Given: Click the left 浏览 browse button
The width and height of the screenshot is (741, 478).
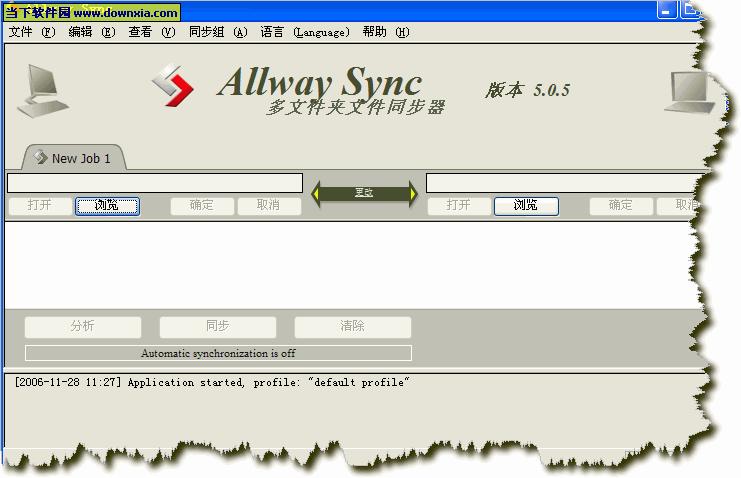Looking at the screenshot, I should click(x=107, y=206).
